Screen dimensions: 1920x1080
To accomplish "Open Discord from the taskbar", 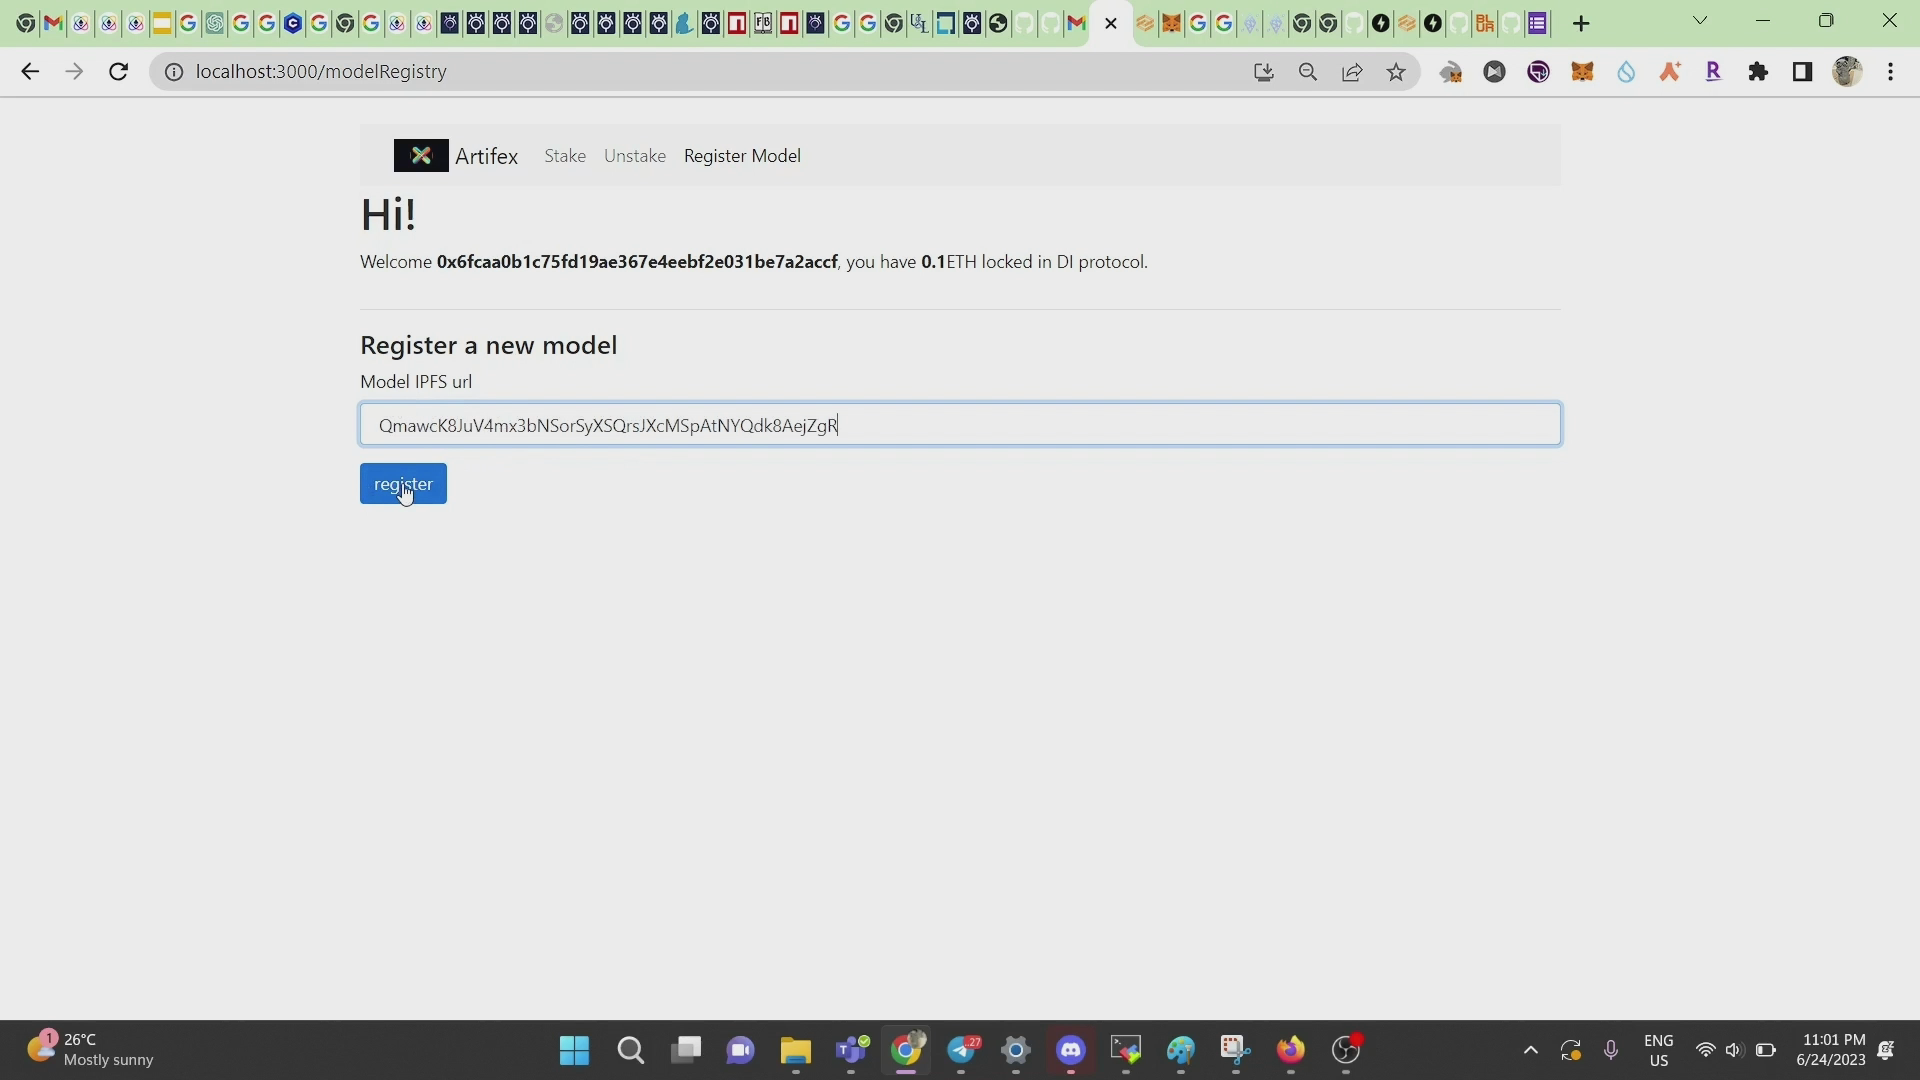I will 1071,1050.
